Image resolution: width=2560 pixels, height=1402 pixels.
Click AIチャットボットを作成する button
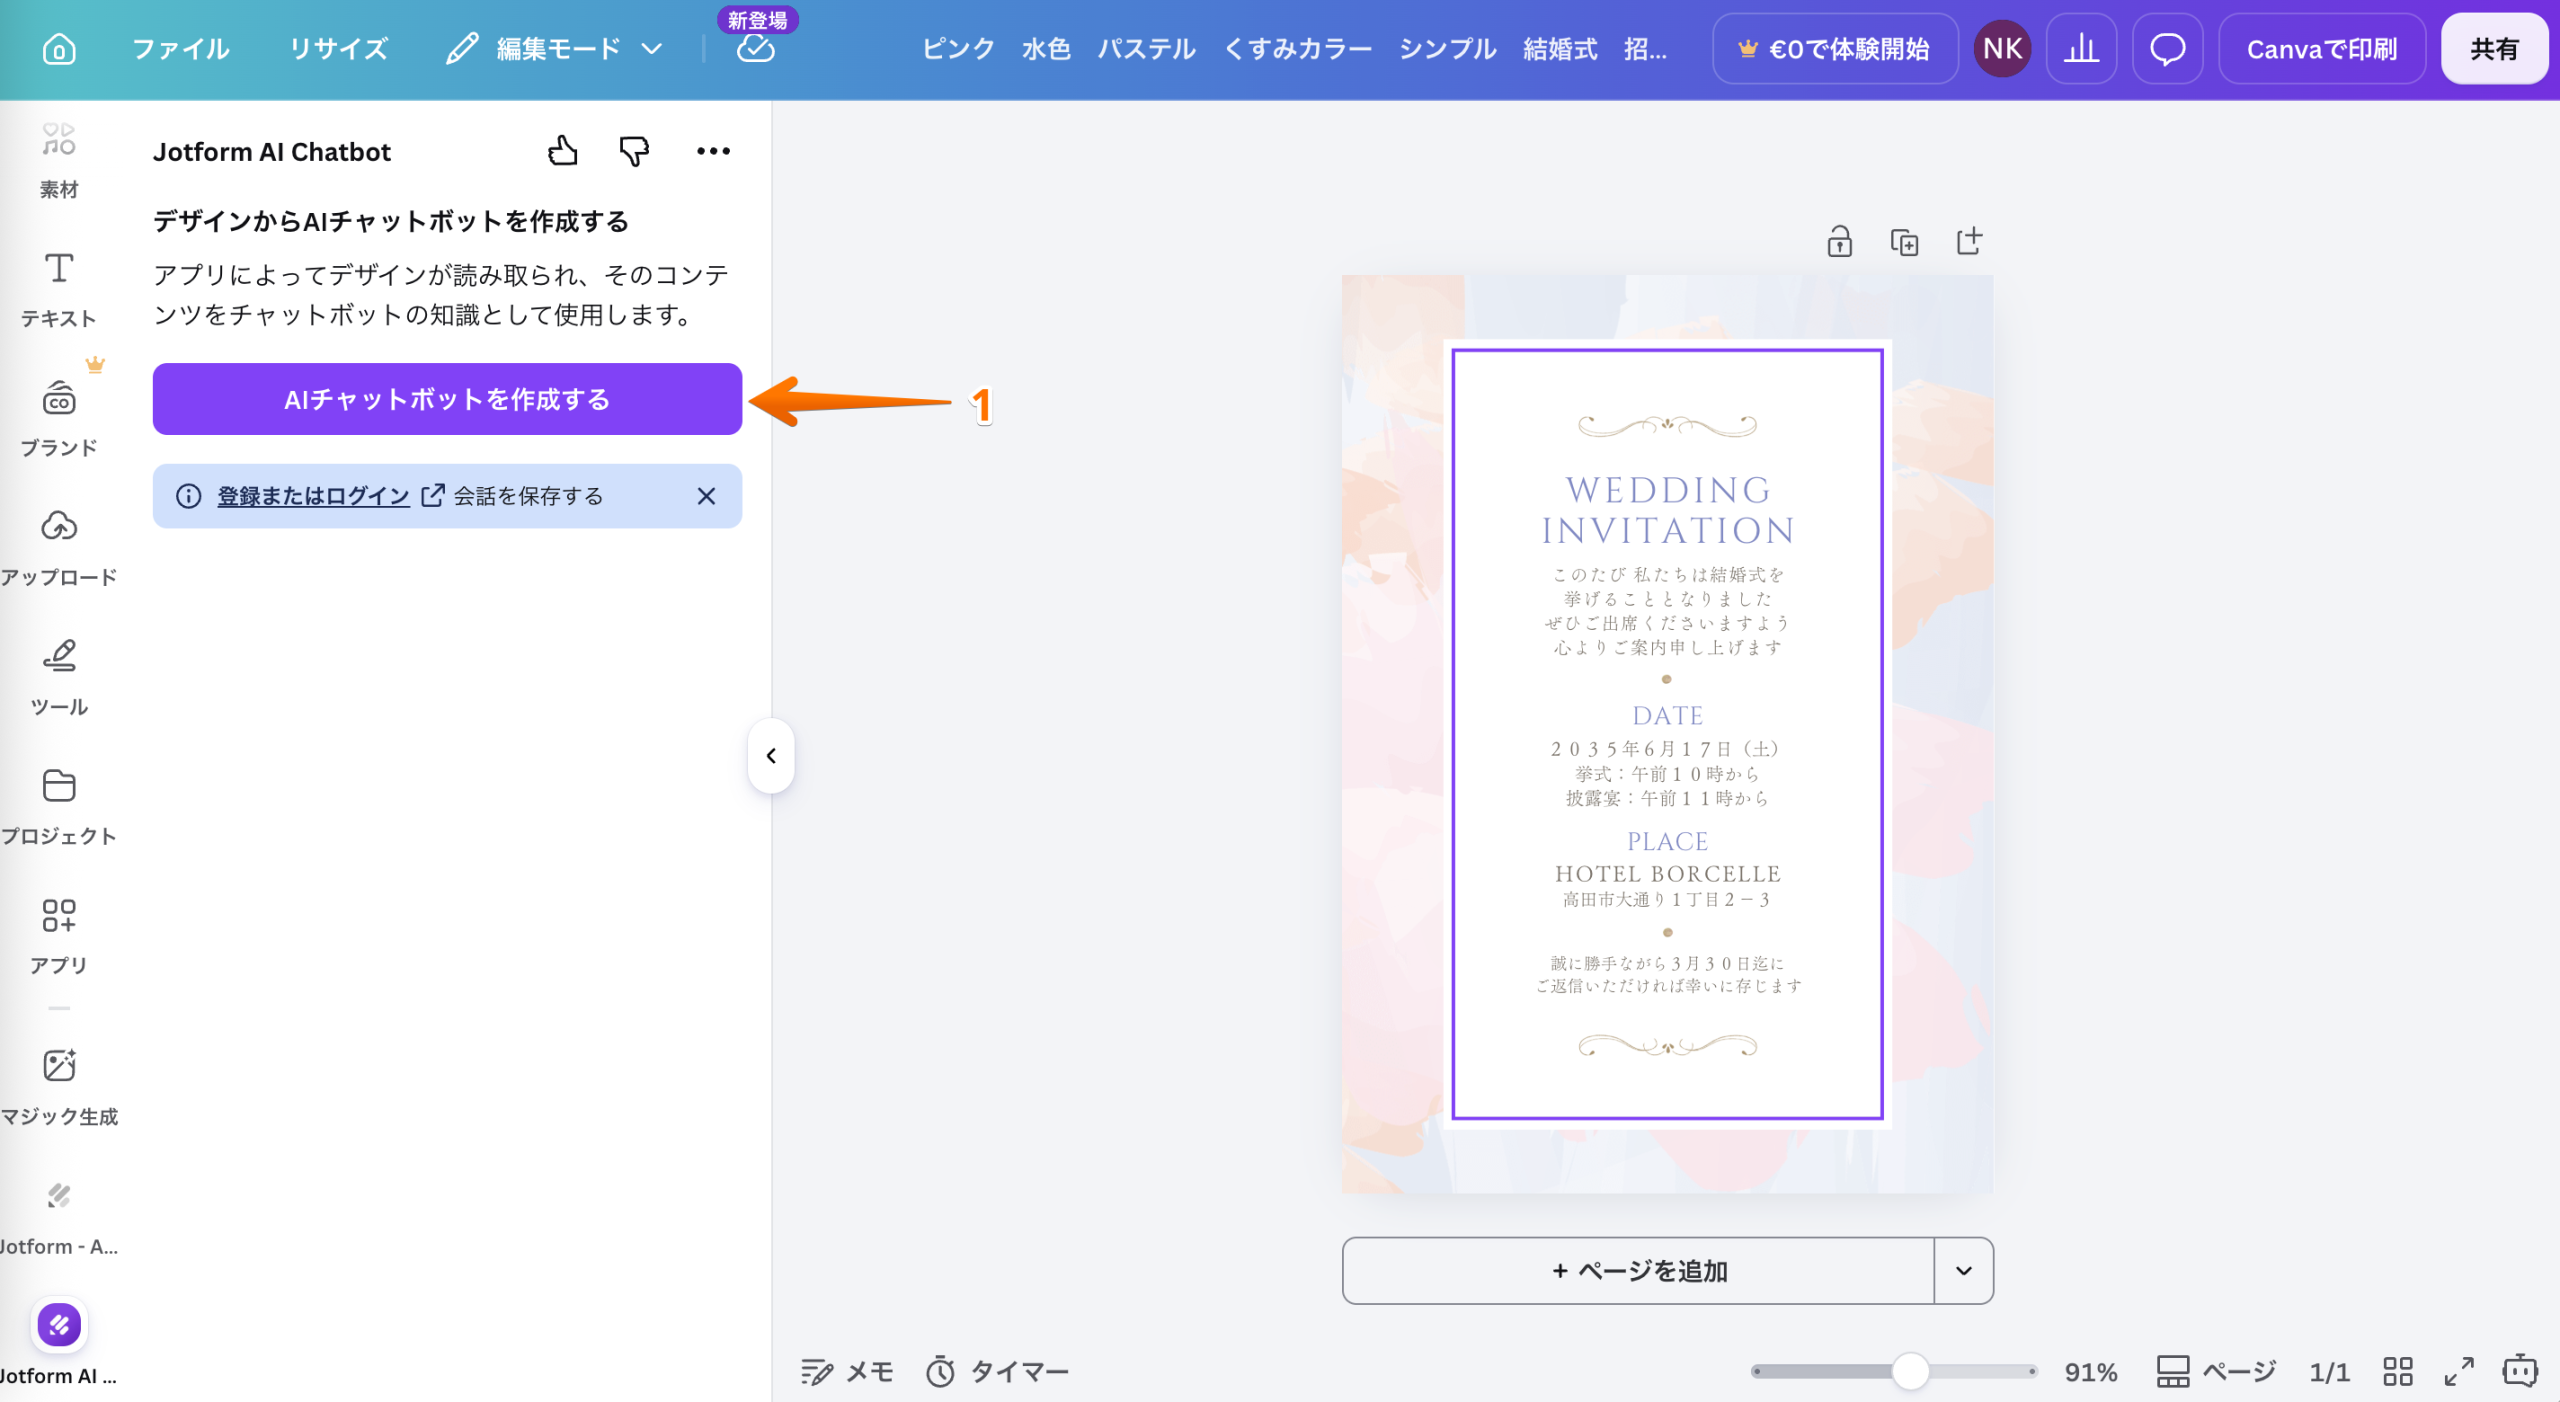447,399
